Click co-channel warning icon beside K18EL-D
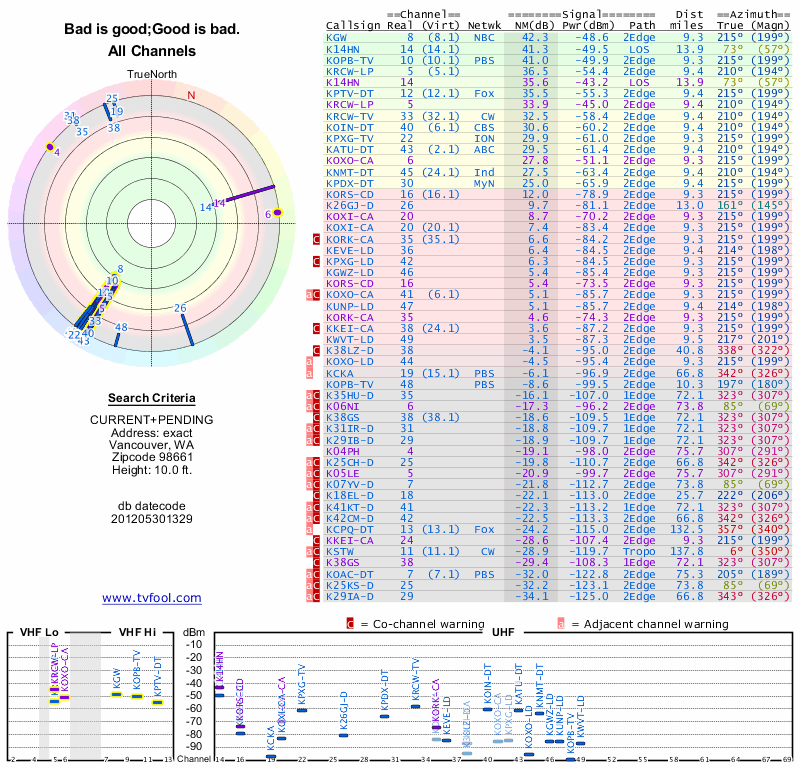The width and height of the screenshot is (800, 768). [x=315, y=495]
